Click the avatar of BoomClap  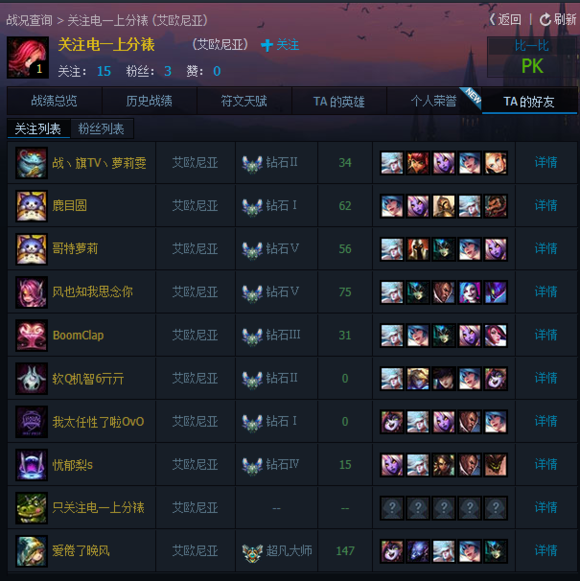[32, 335]
